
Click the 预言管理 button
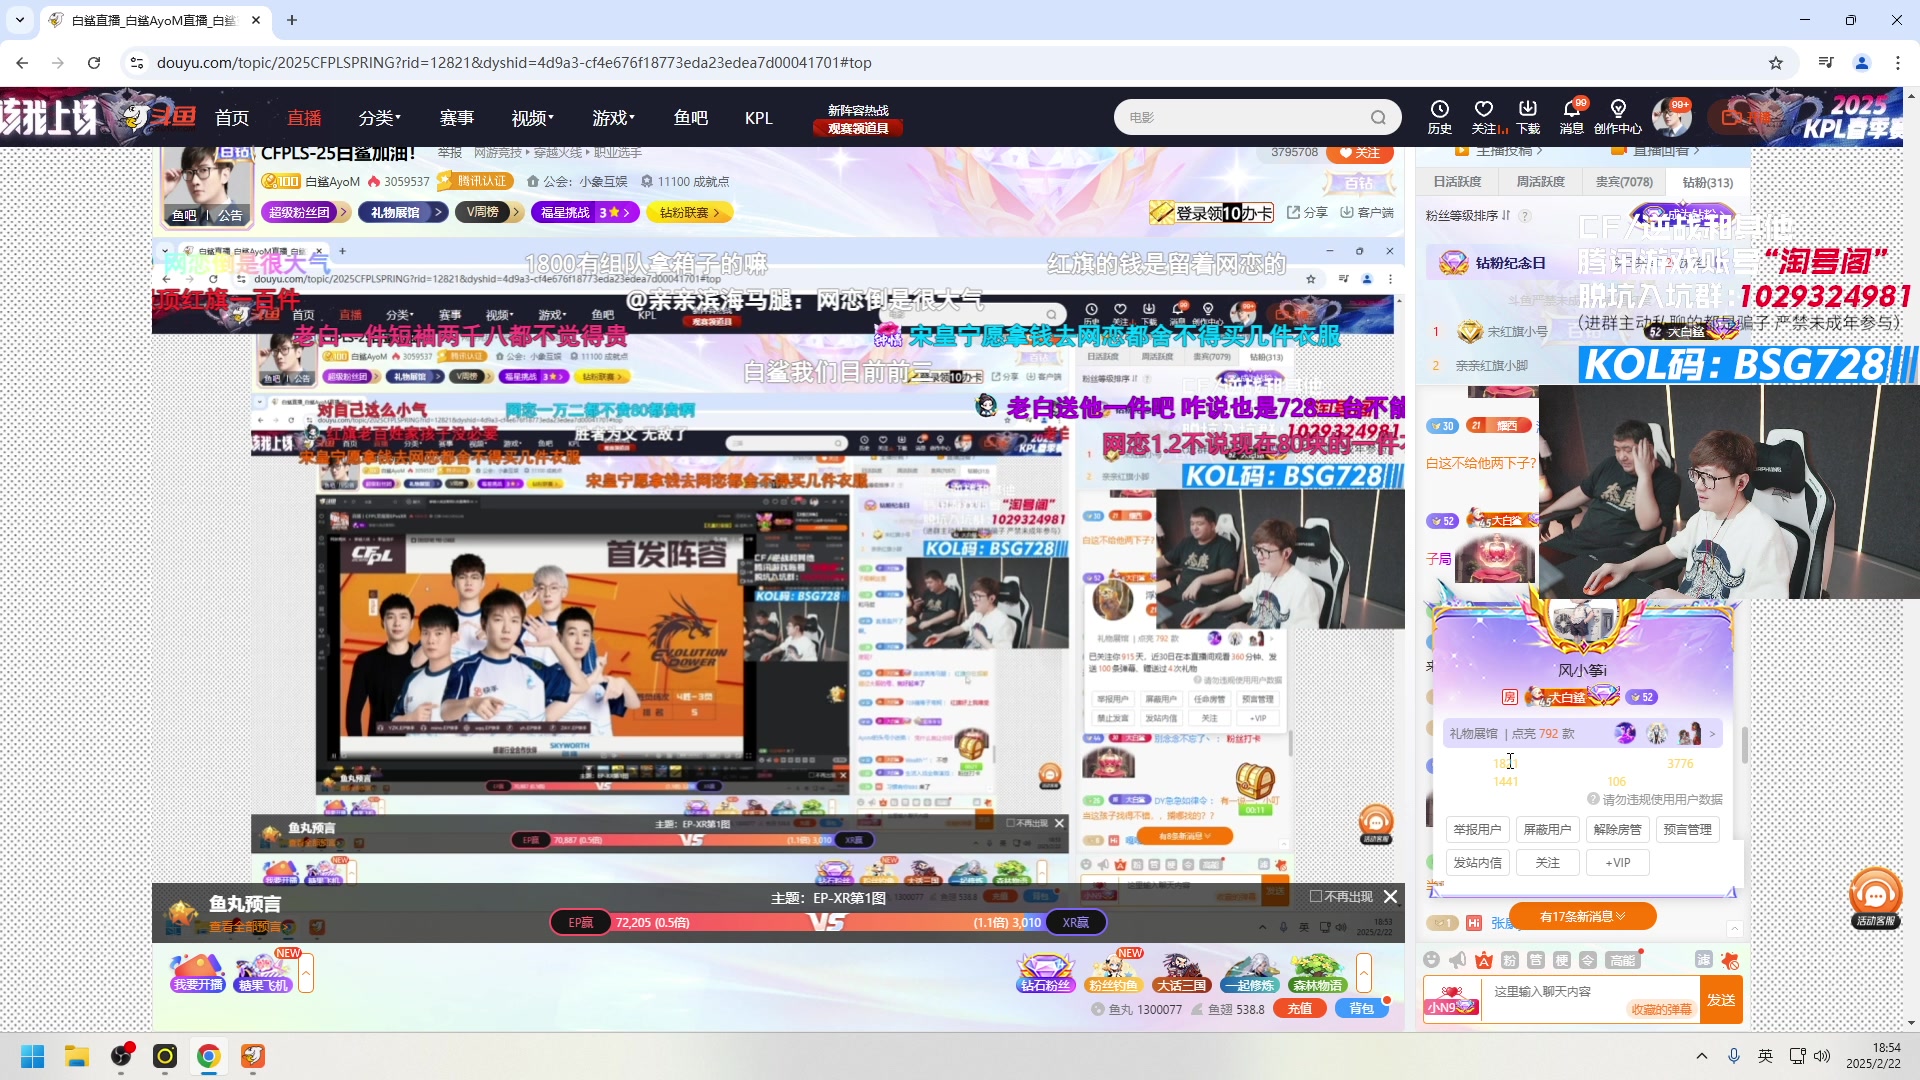point(1687,830)
